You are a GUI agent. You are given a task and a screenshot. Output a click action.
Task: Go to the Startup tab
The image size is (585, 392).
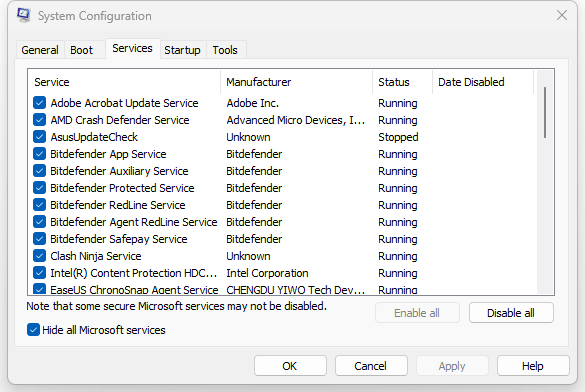tap(182, 50)
